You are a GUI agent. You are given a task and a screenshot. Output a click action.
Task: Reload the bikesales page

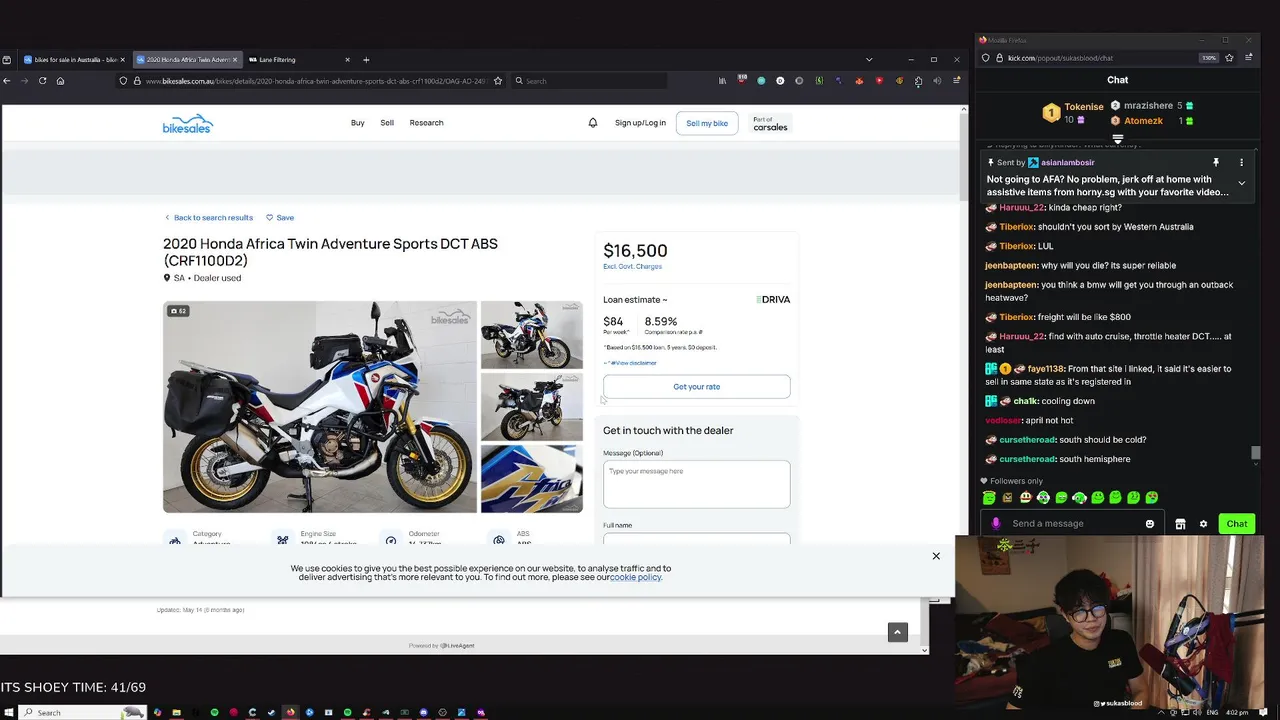(x=42, y=81)
